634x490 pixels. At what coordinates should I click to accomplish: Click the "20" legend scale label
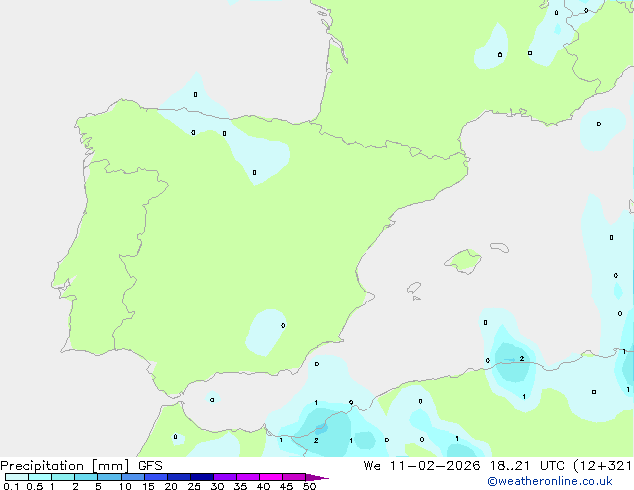[171, 486]
